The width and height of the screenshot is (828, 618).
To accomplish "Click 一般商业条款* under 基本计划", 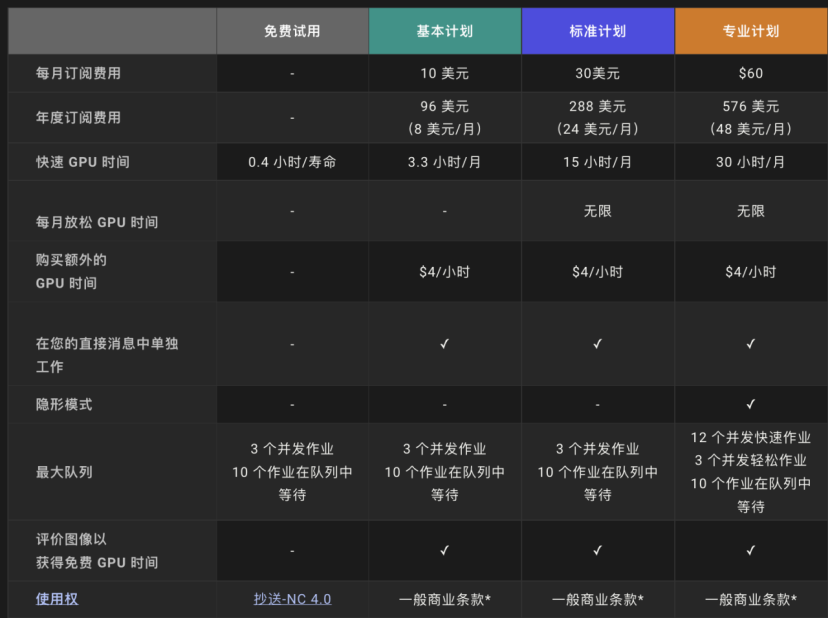I will (445, 599).
